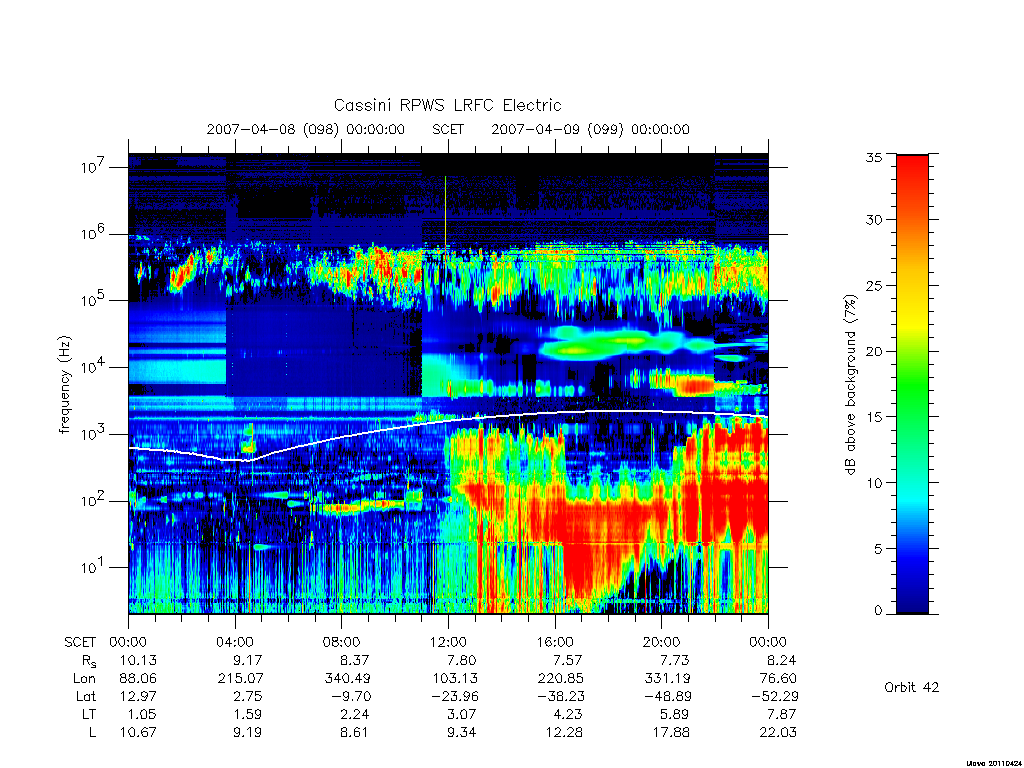The height and width of the screenshot is (768, 1024).
Task: Click the Rs value '8.37'
Action: tap(353, 660)
